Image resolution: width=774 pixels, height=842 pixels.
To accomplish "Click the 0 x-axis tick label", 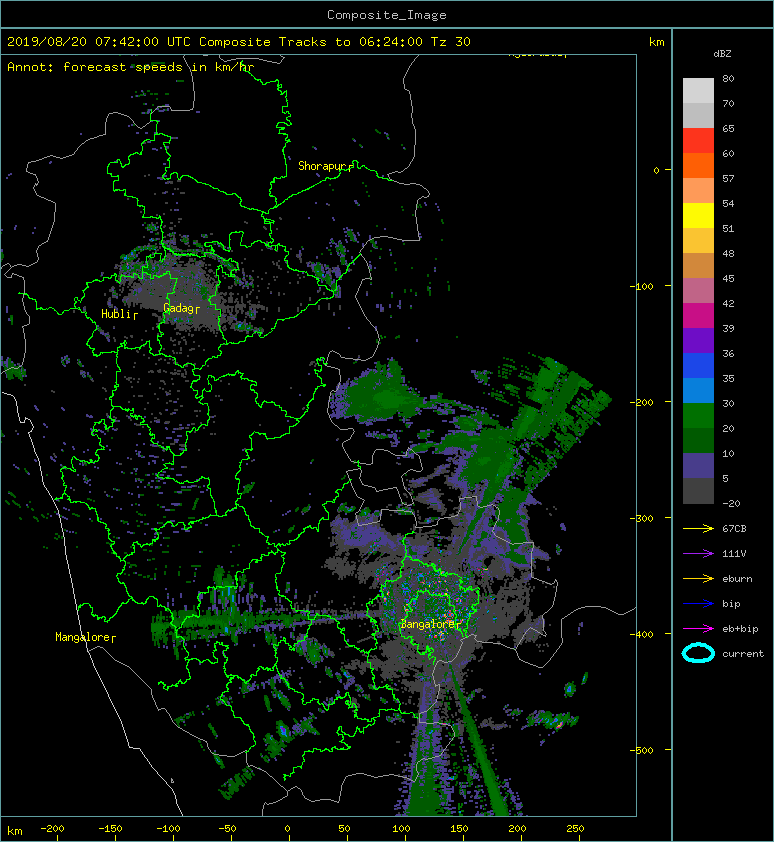I will tap(287, 828).
